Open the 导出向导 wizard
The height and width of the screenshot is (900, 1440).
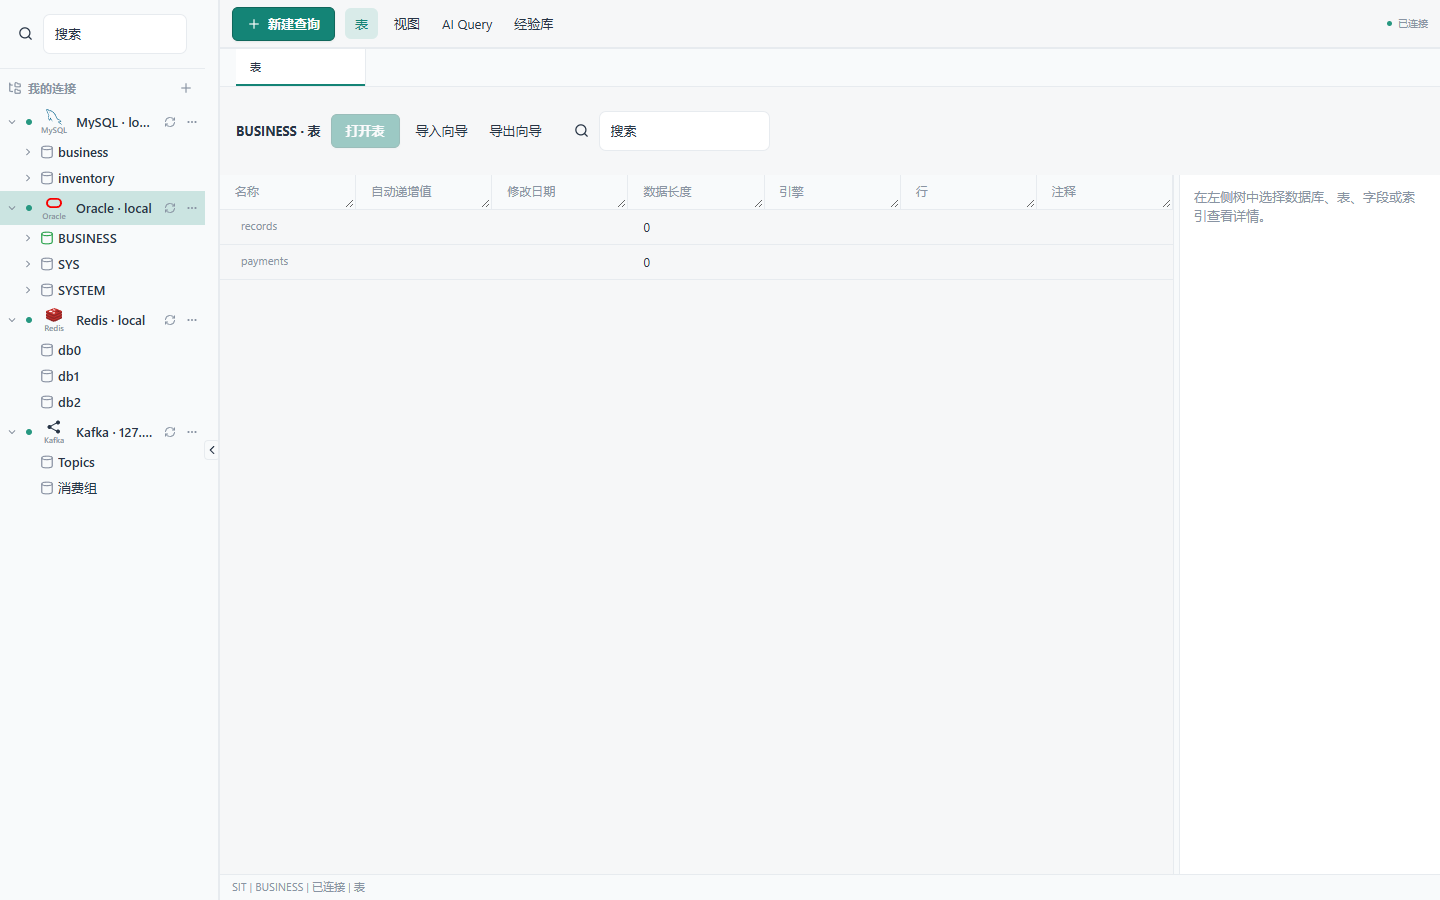pos(516,131)
